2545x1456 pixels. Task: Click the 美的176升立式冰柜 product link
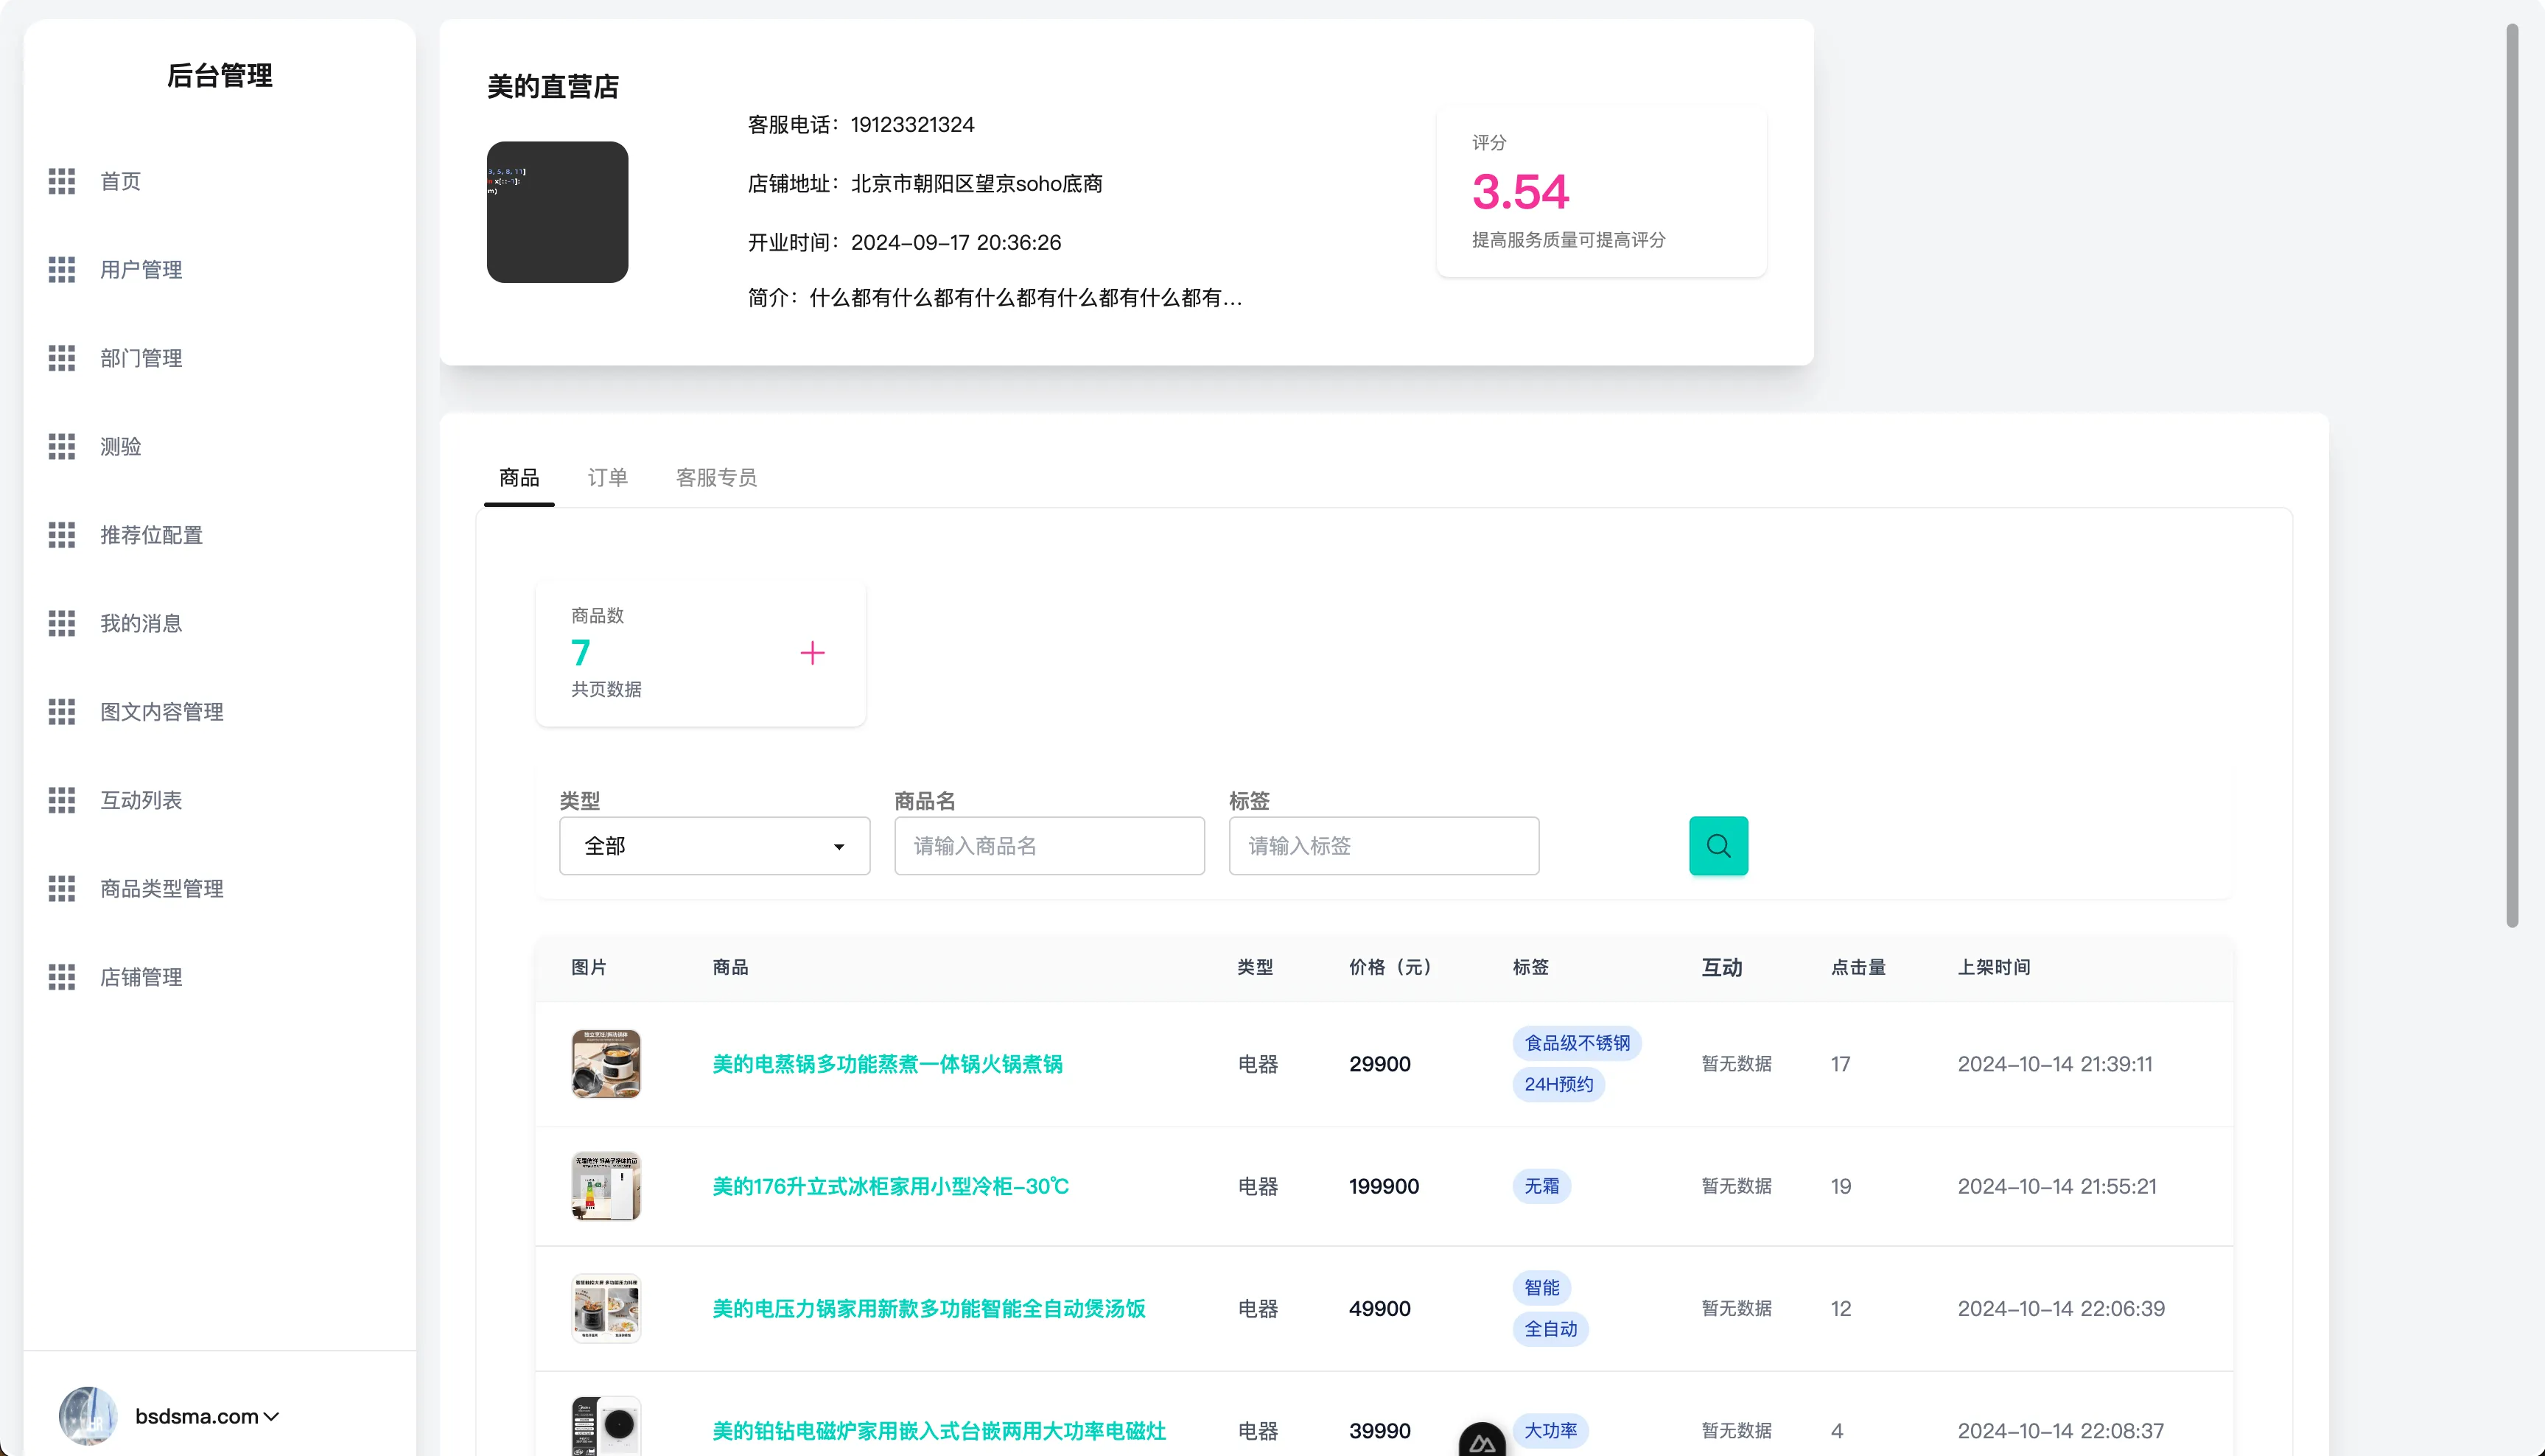889,1186
